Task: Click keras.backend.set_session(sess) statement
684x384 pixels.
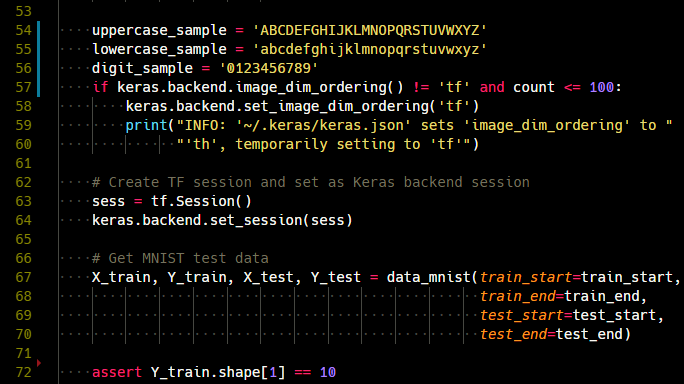Action: (222, 220)
